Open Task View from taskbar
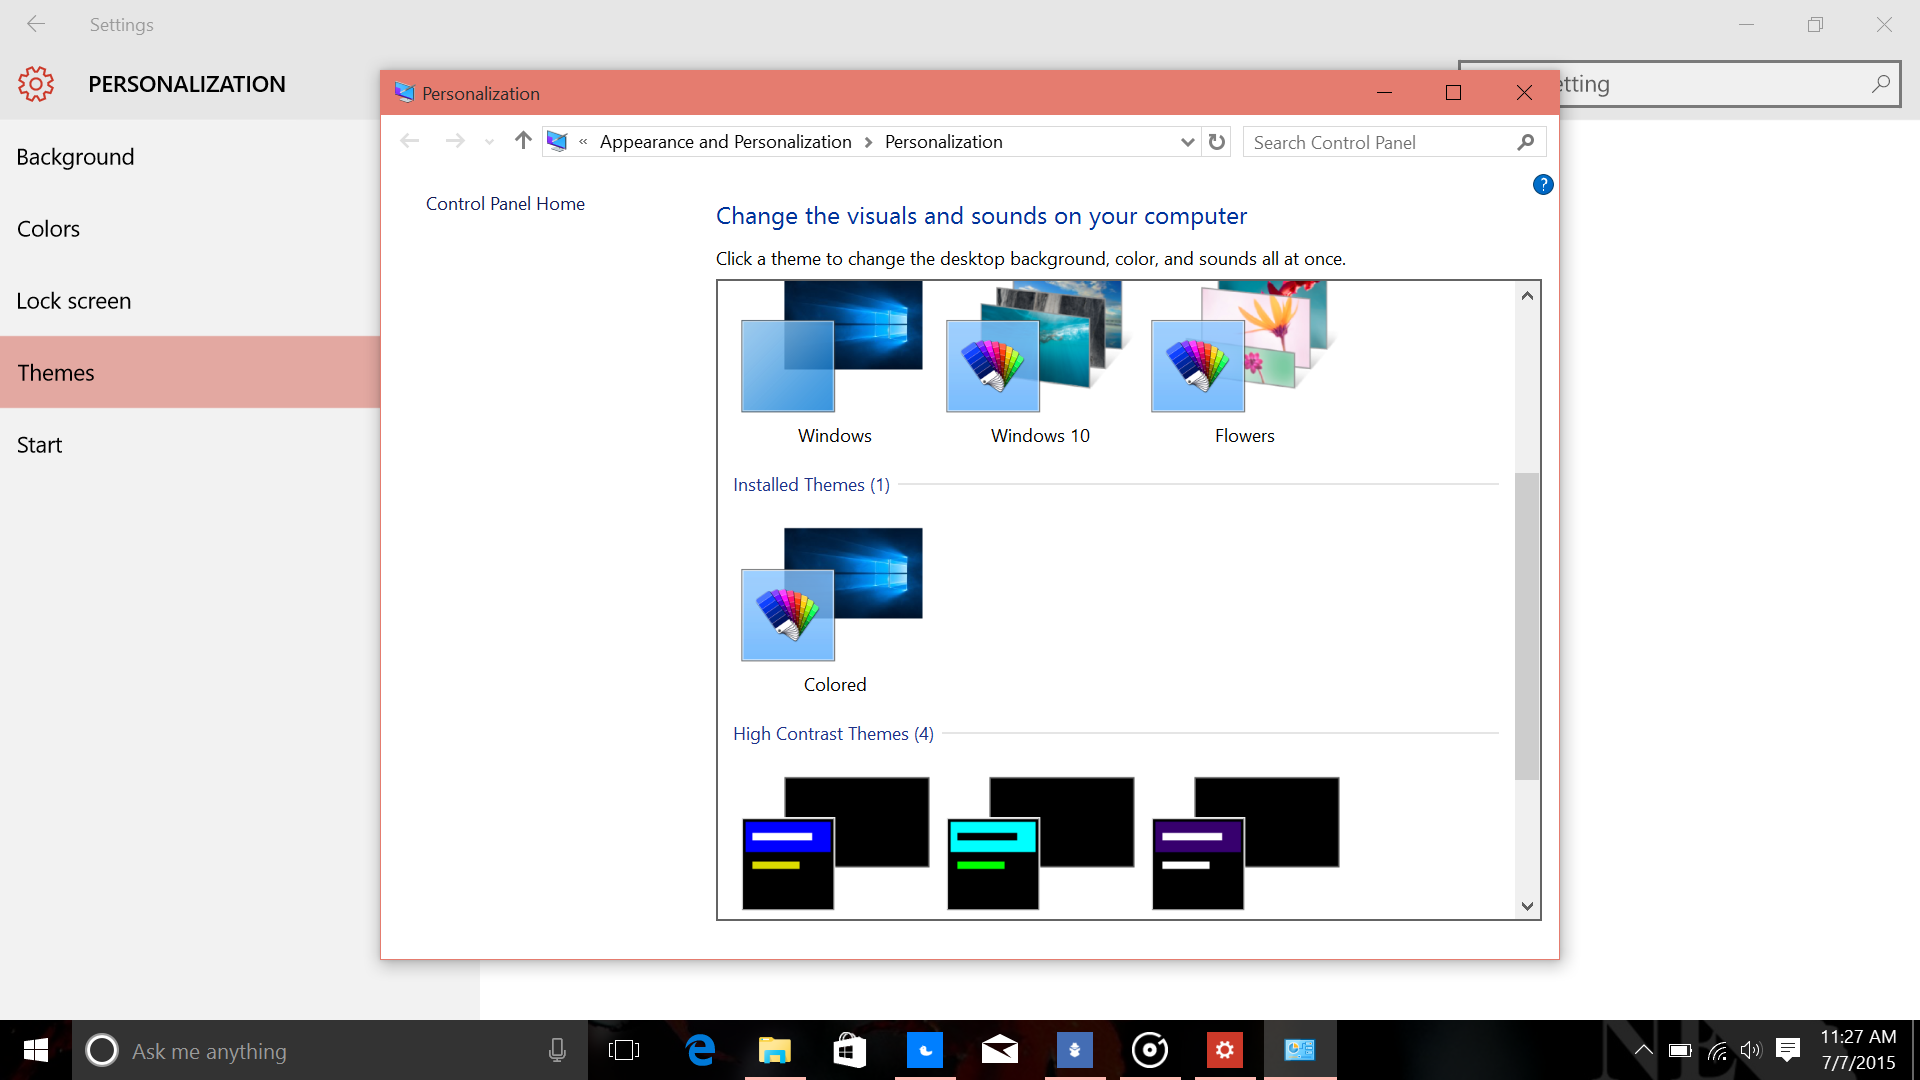The height and width of the screenshot is (1080, 1920). pos(624,1050)
